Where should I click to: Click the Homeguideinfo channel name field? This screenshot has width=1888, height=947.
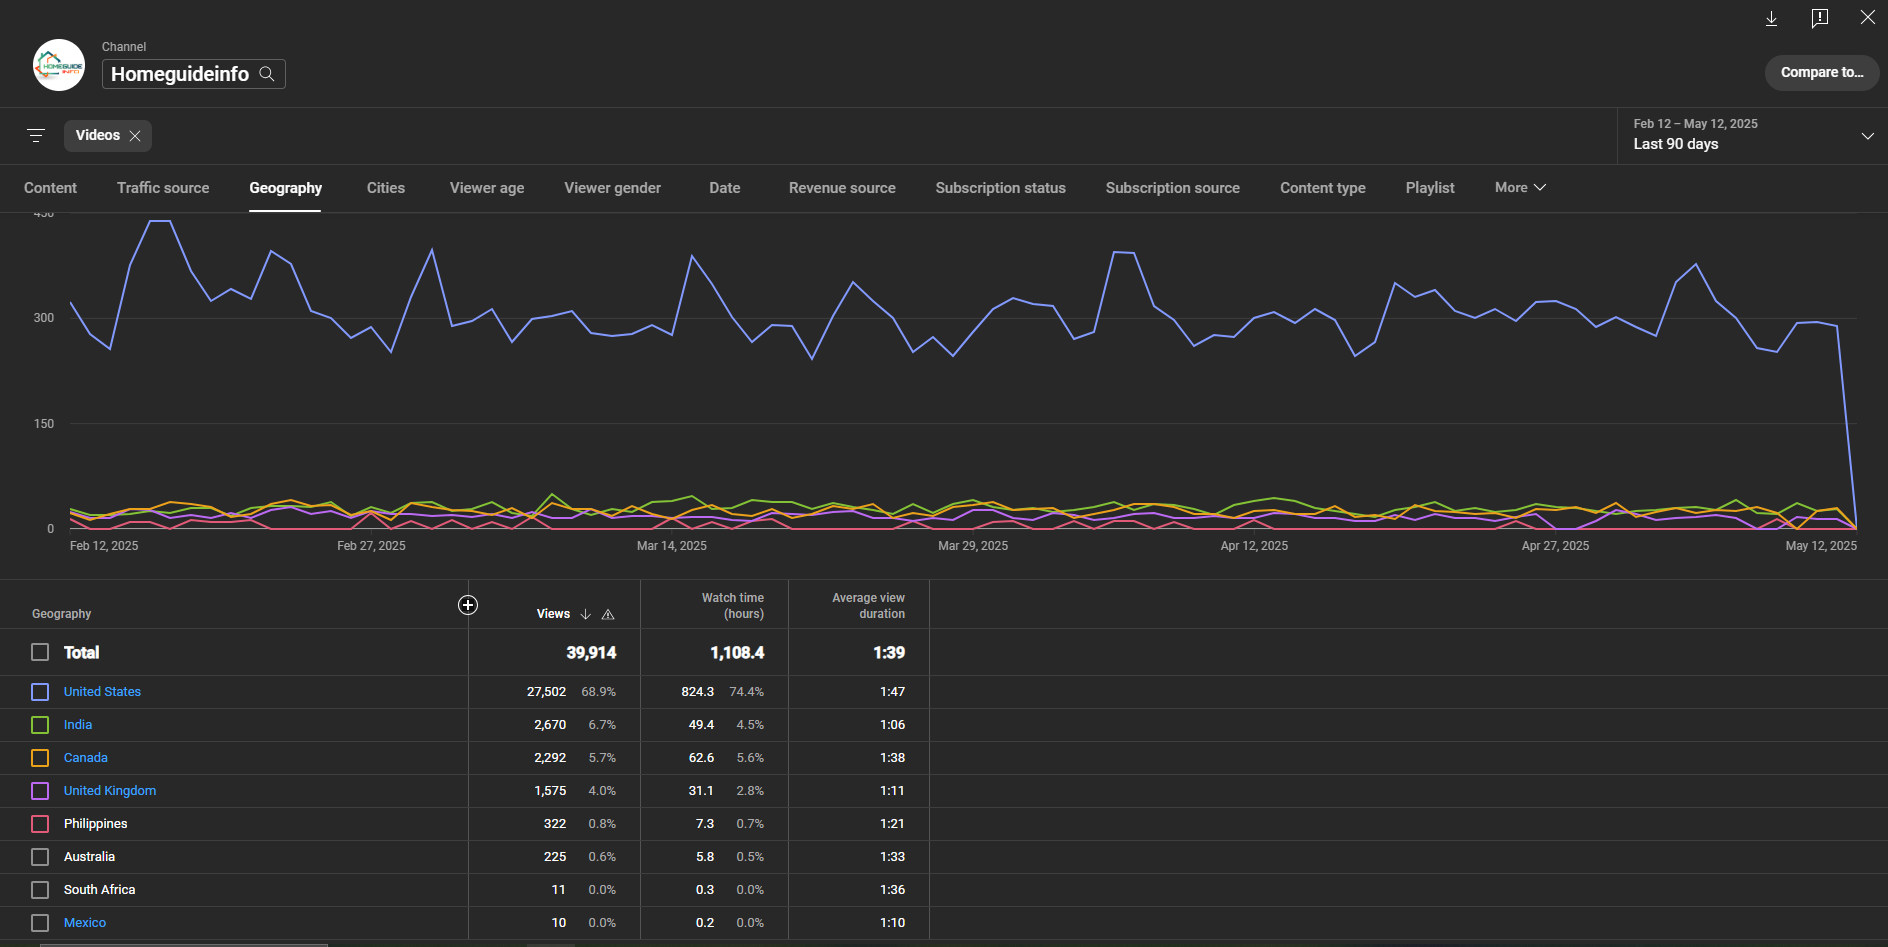(194, 74)
